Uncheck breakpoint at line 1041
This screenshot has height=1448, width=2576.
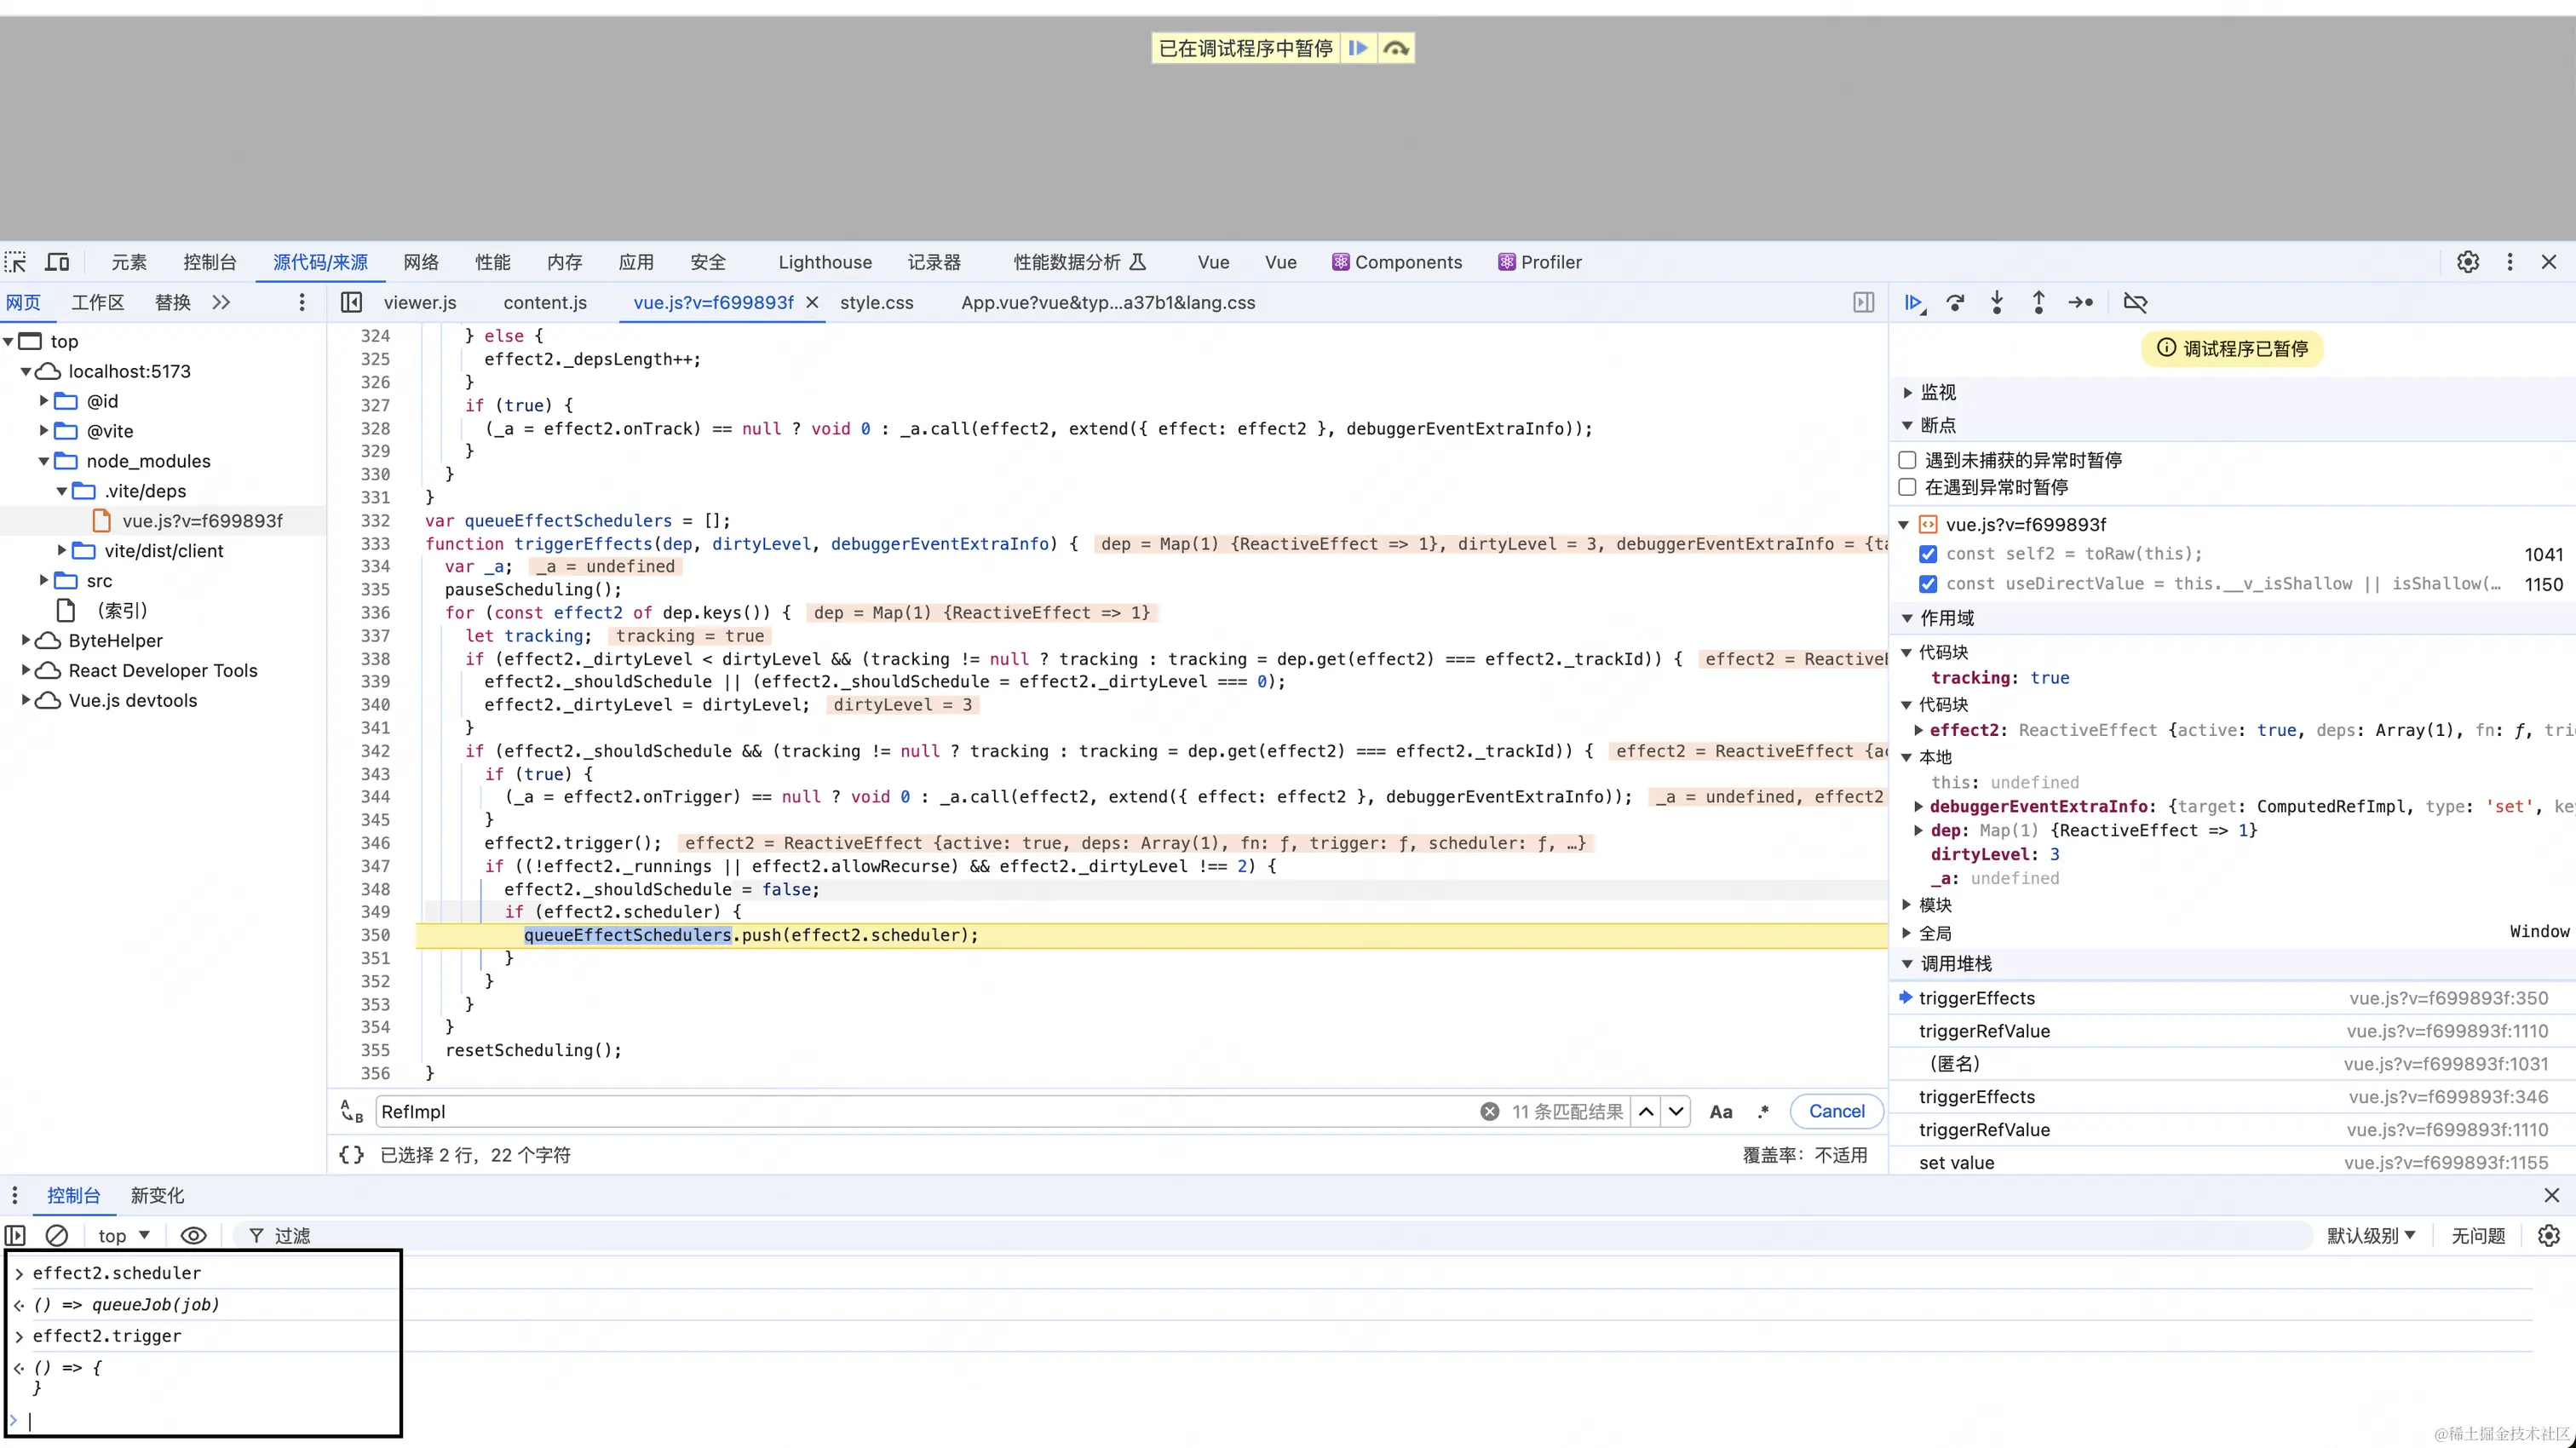(x=1928, y=554)
